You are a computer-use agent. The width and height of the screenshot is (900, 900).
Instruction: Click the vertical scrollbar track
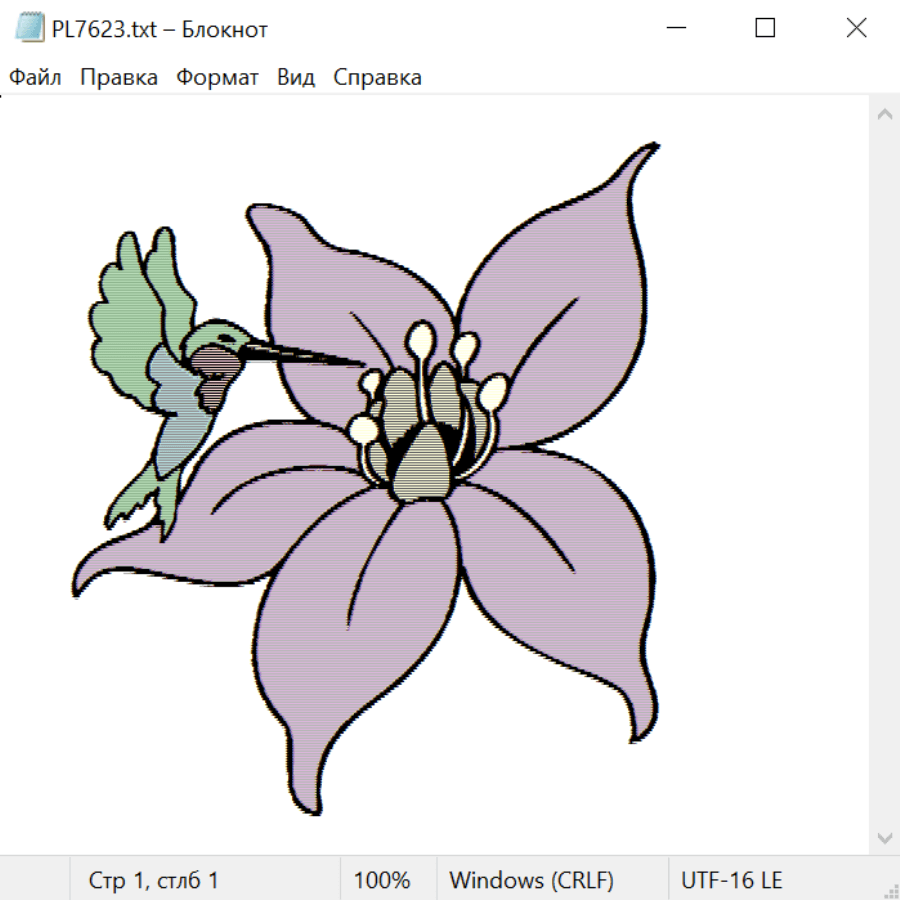tap(884, 475)
